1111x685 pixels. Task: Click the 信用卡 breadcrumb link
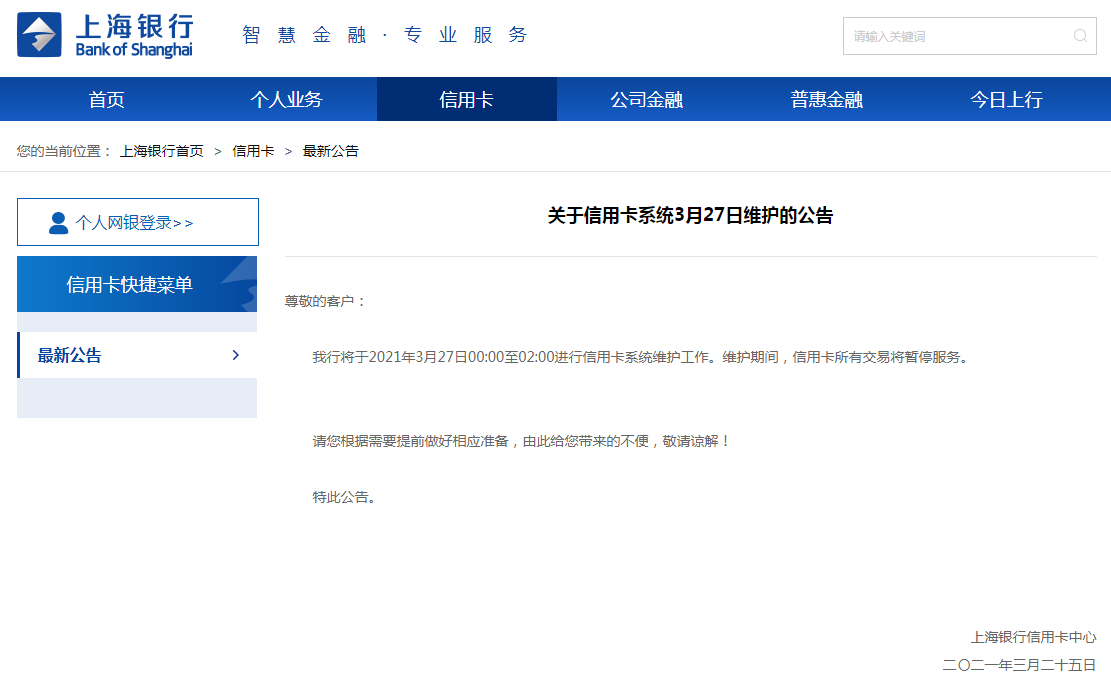253,151
